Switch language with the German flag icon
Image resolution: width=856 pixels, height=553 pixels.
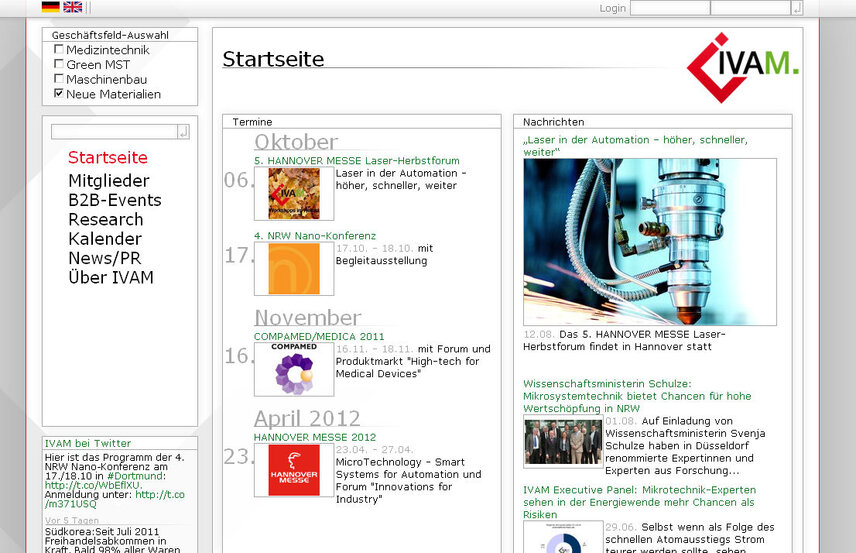[x=50, y=7]
